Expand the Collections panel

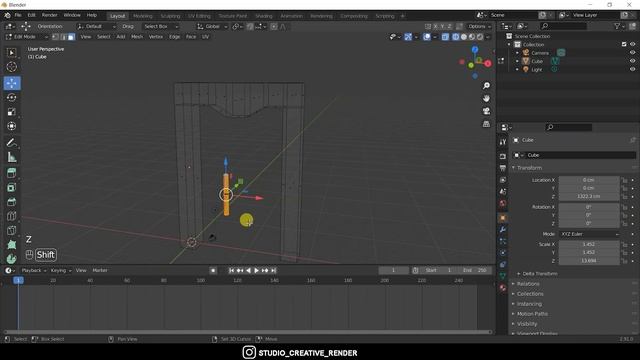point(530,294)
